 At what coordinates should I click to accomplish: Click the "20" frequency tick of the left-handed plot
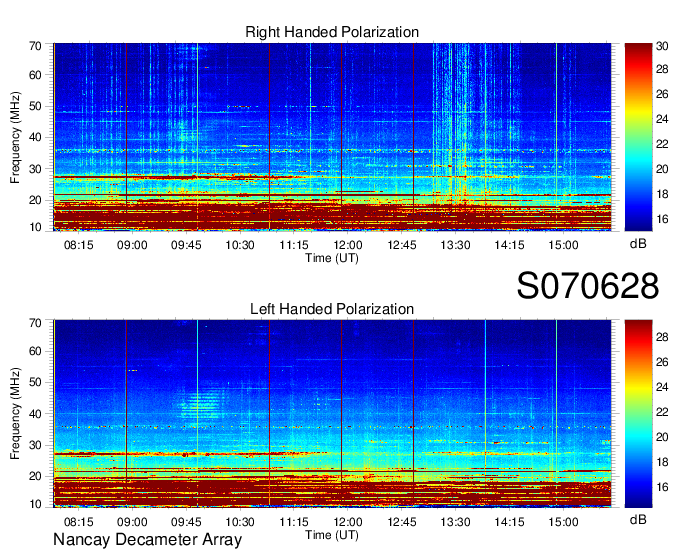click(x=35, y=476)
